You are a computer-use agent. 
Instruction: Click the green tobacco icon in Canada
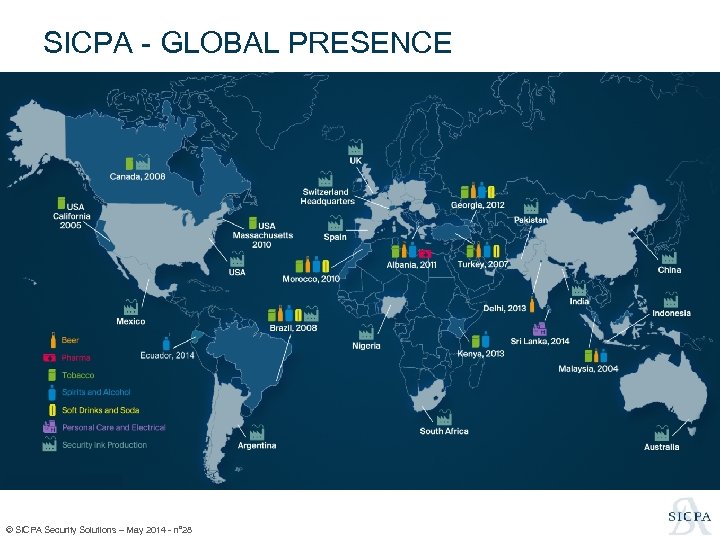point(130,163)
